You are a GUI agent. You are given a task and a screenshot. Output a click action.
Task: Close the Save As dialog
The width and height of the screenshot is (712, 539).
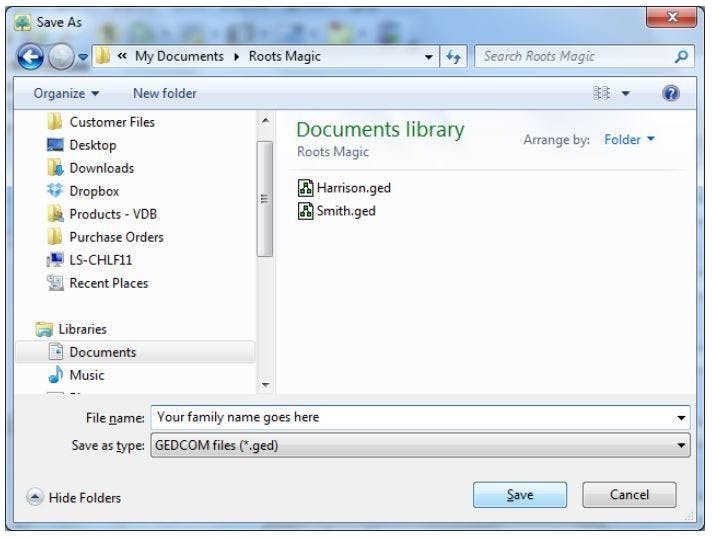tap(672, 17)
